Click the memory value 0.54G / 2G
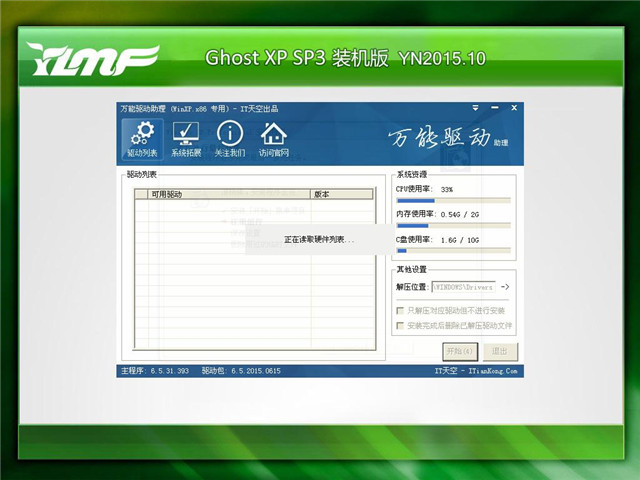 point(460,214)
